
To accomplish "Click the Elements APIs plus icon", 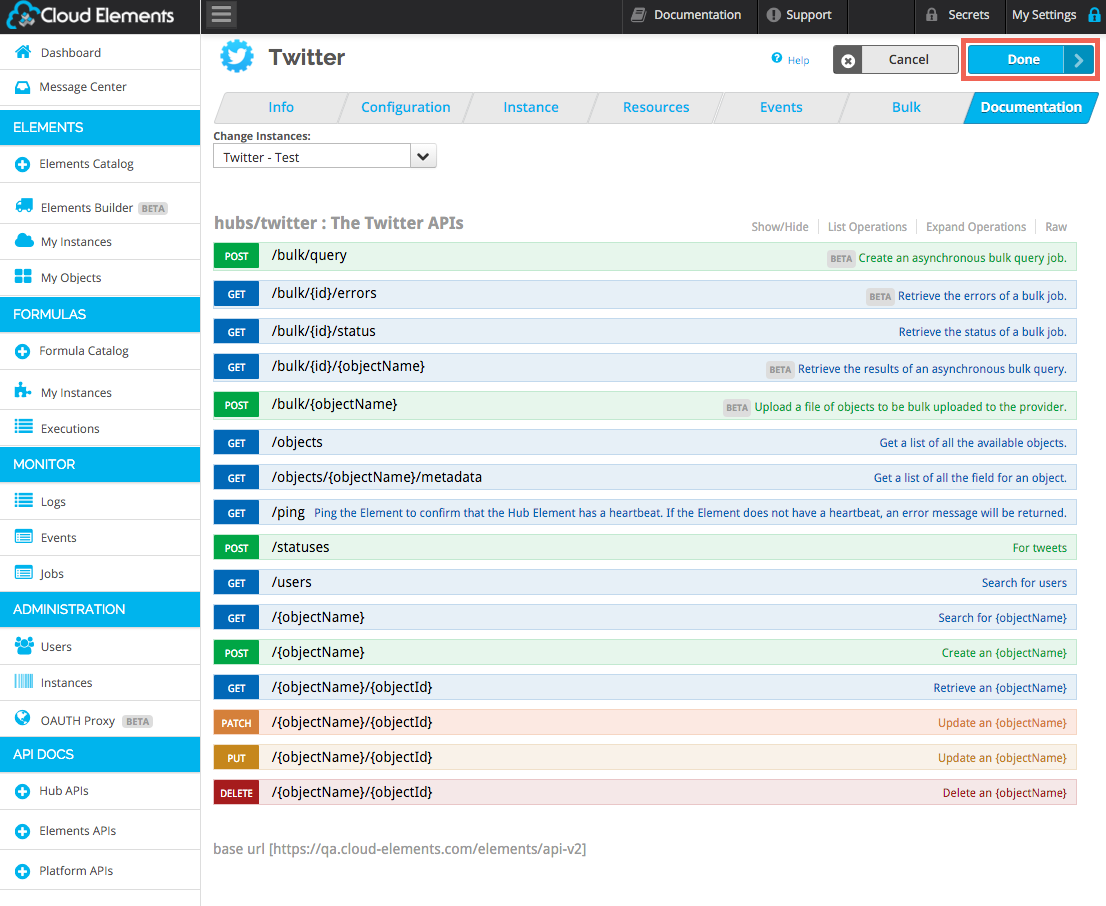I will [x=23, y=832].
